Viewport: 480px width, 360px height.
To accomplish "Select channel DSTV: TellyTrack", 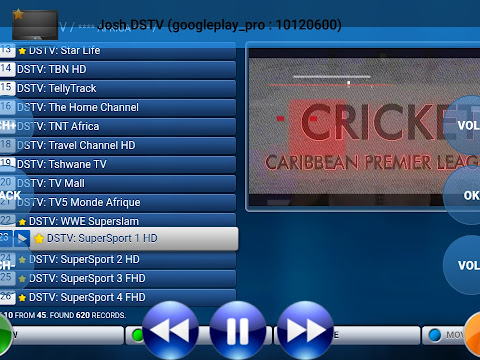I will tap(118, 89).
